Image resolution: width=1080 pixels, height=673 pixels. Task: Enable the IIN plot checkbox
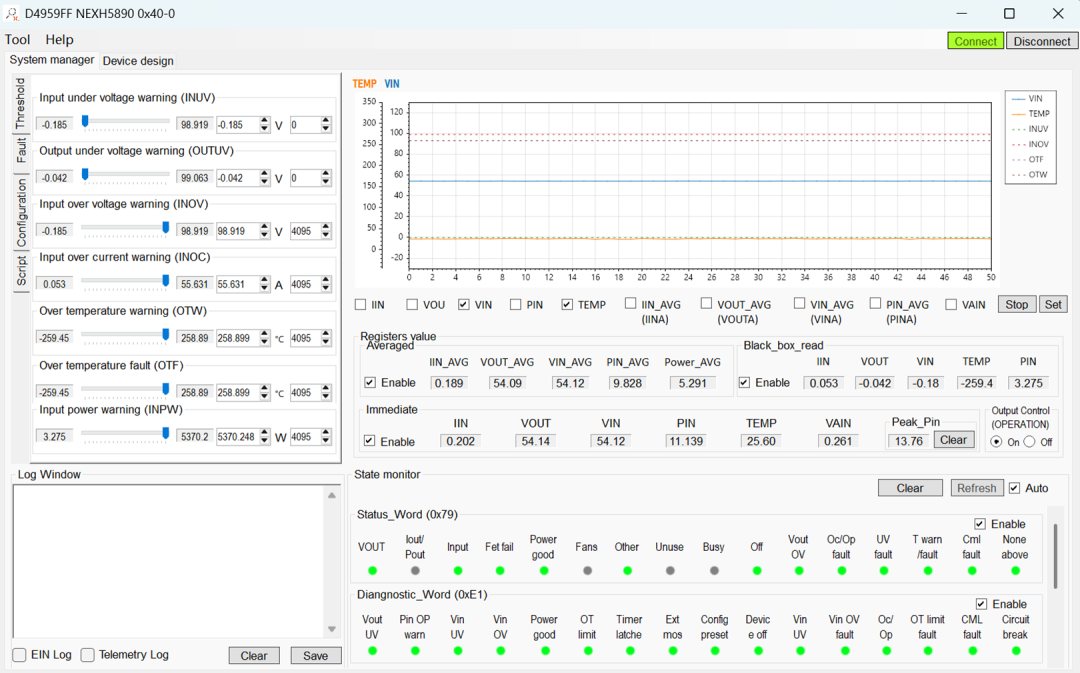coord(360,304)
